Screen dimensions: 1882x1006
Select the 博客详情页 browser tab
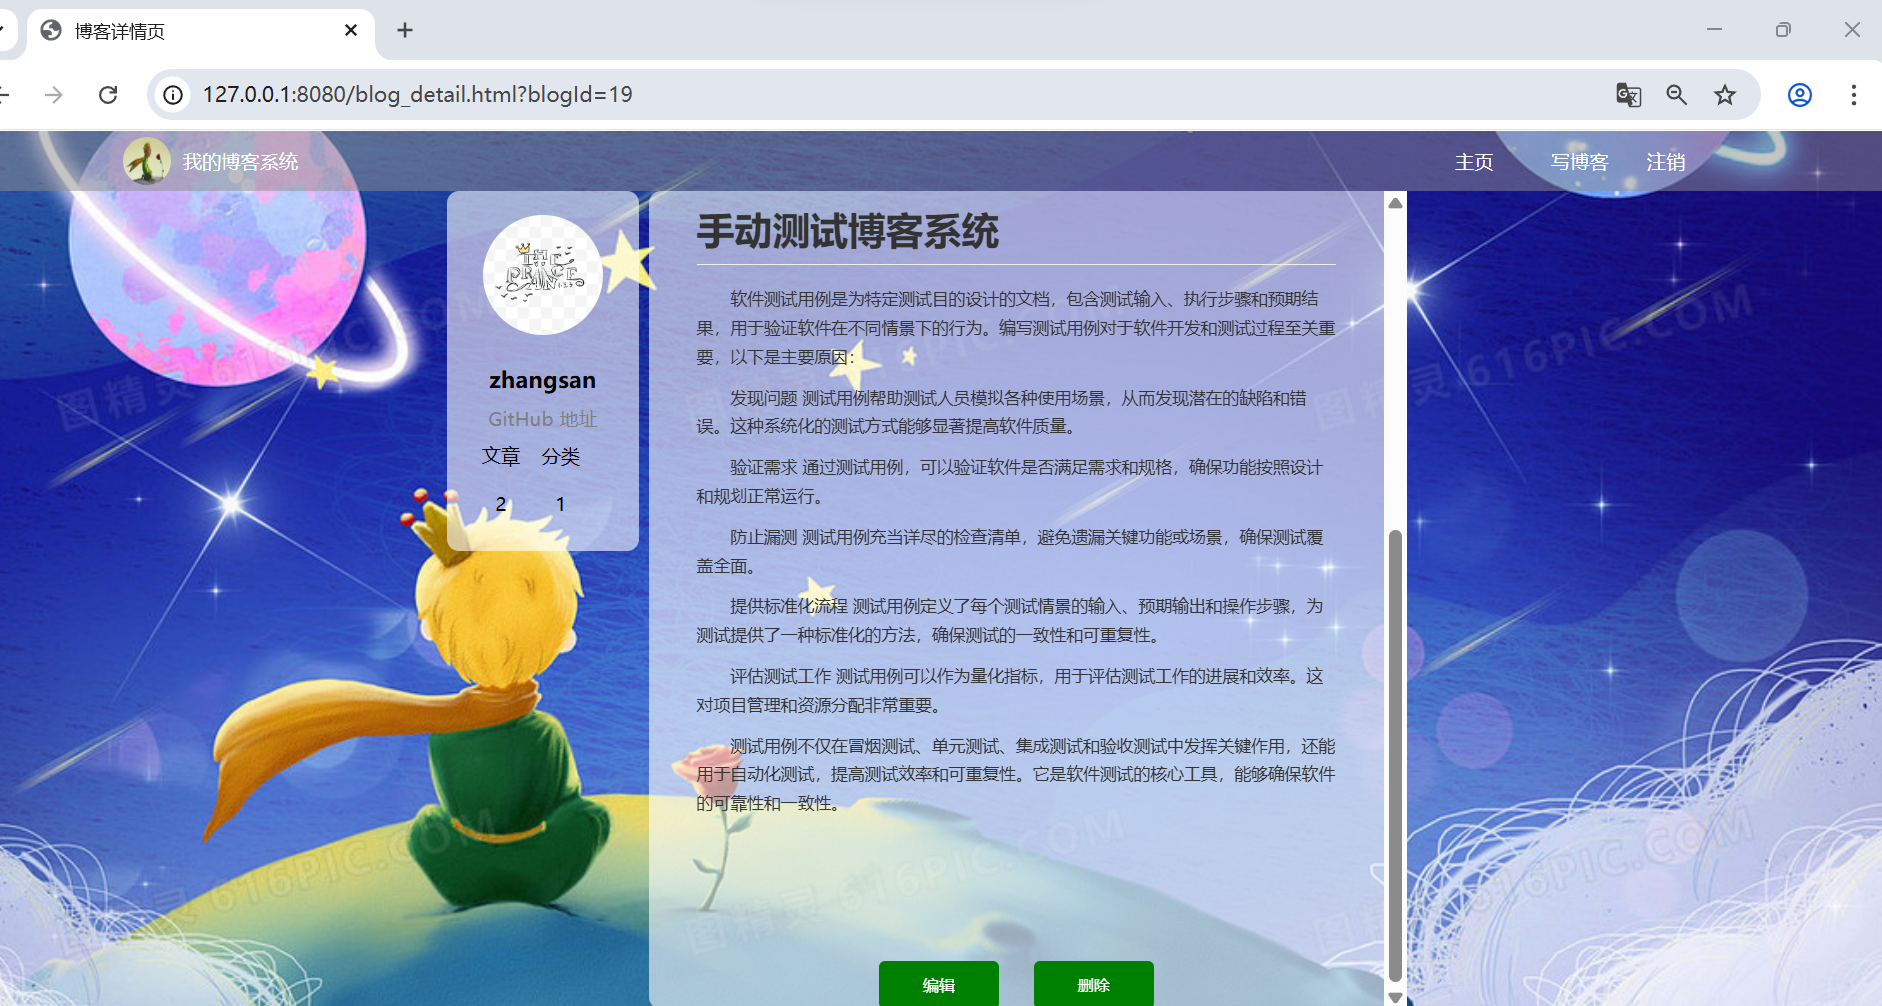point(200,31)
